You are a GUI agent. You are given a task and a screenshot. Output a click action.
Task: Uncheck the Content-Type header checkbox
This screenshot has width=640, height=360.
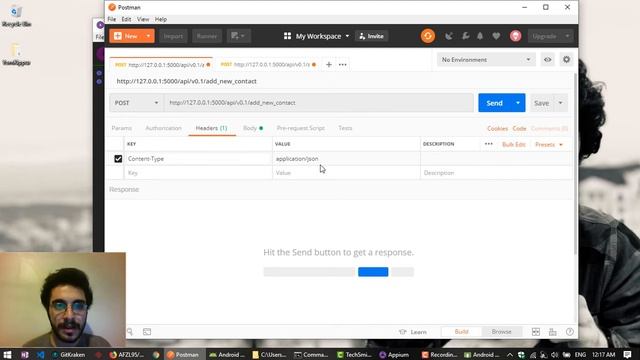coord(118,159)
